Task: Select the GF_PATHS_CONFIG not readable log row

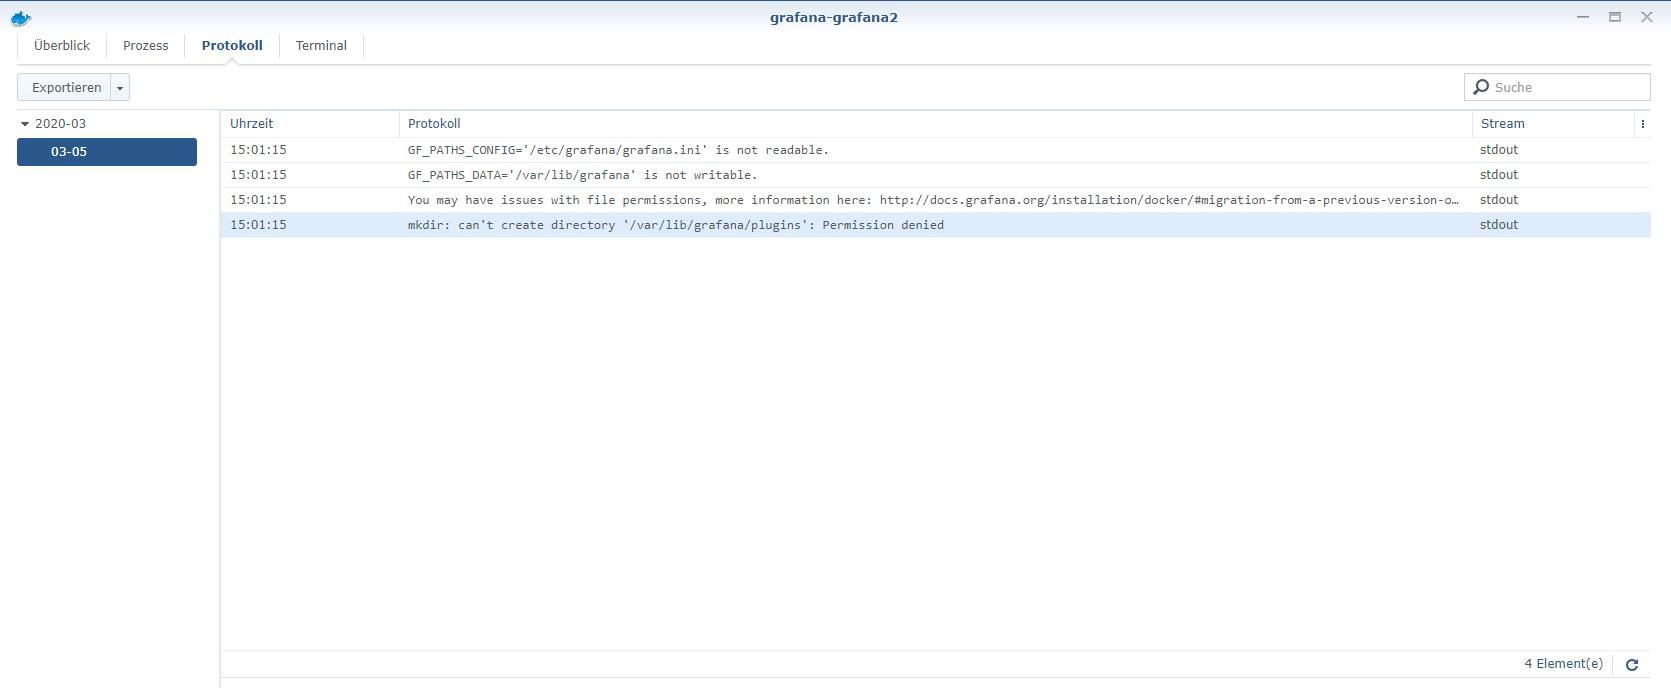Action: click(935, 150)
